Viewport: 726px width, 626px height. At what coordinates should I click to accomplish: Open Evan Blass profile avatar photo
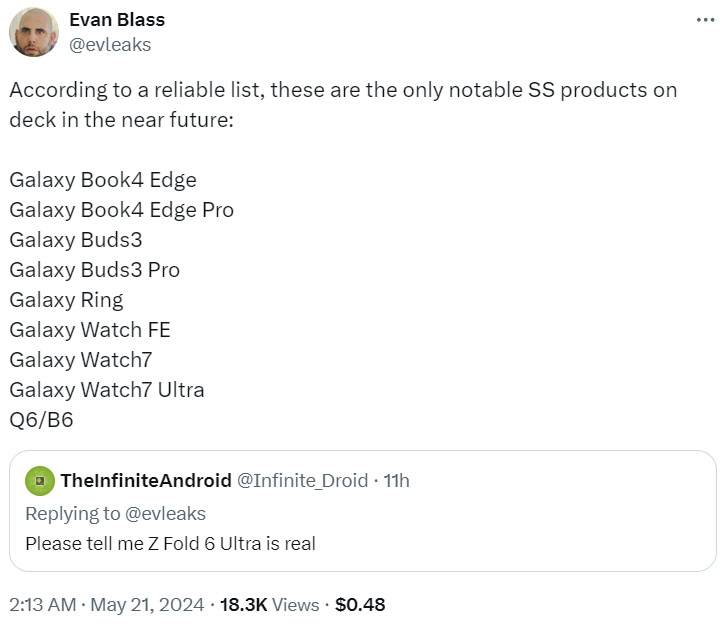click(x=34, y=32)
